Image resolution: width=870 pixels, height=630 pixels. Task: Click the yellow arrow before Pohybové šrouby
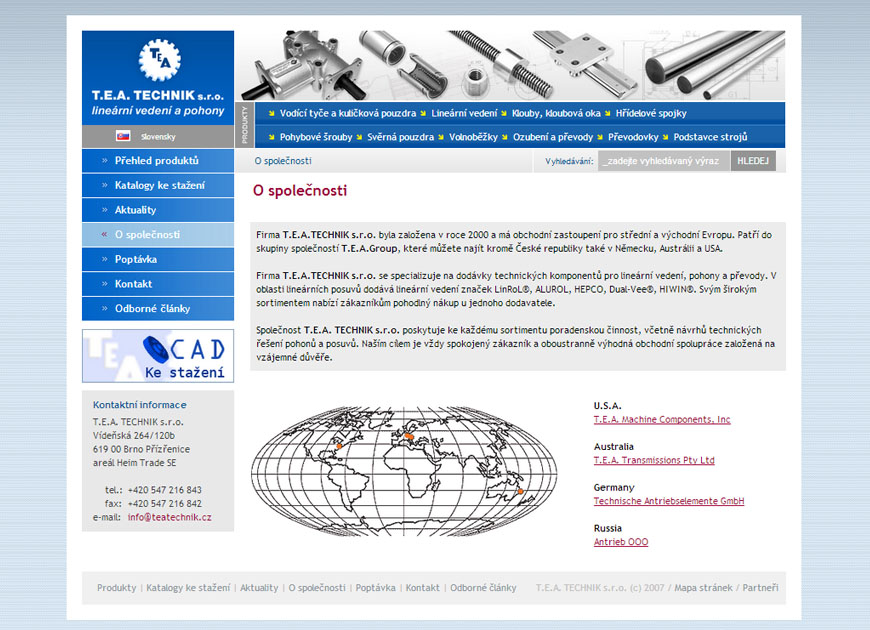[271, 137]
